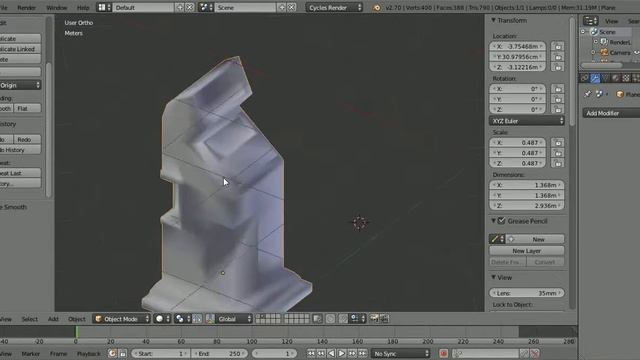640x360 pixels.
Task: Open the outliner editor type selector
Action: click(x=590, y=20)
